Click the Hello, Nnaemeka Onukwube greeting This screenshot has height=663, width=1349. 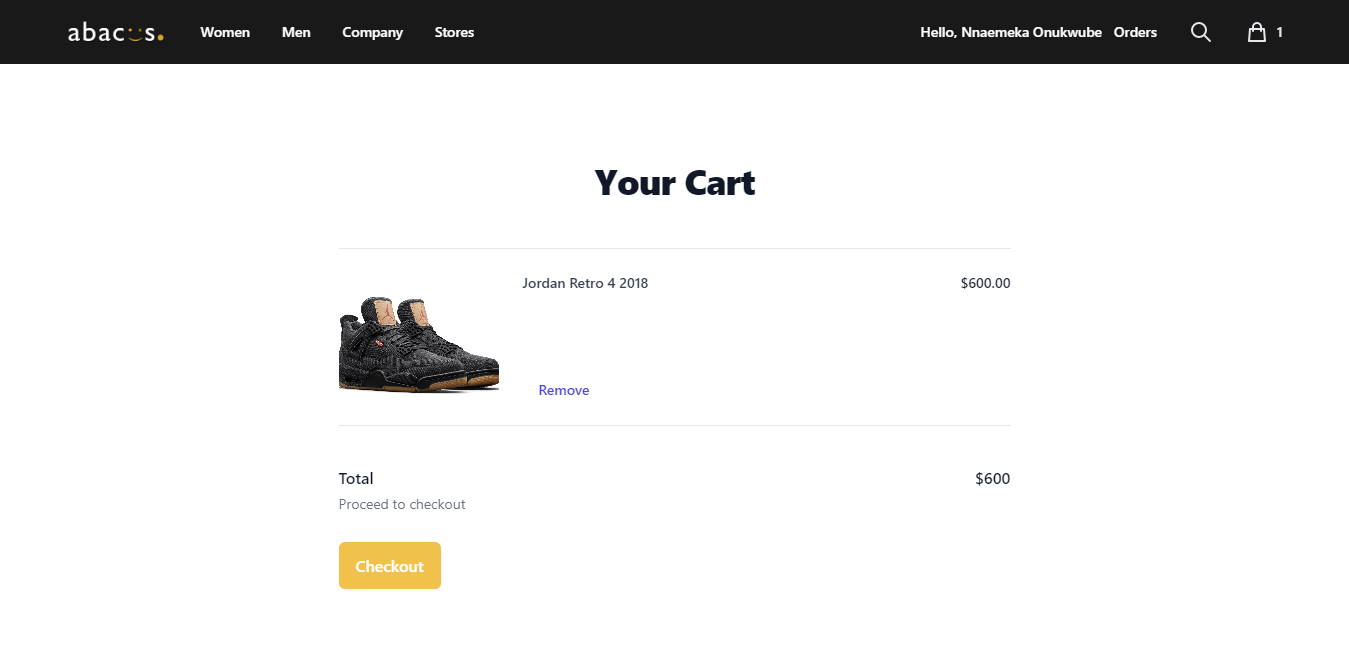tap(1011, 32)
